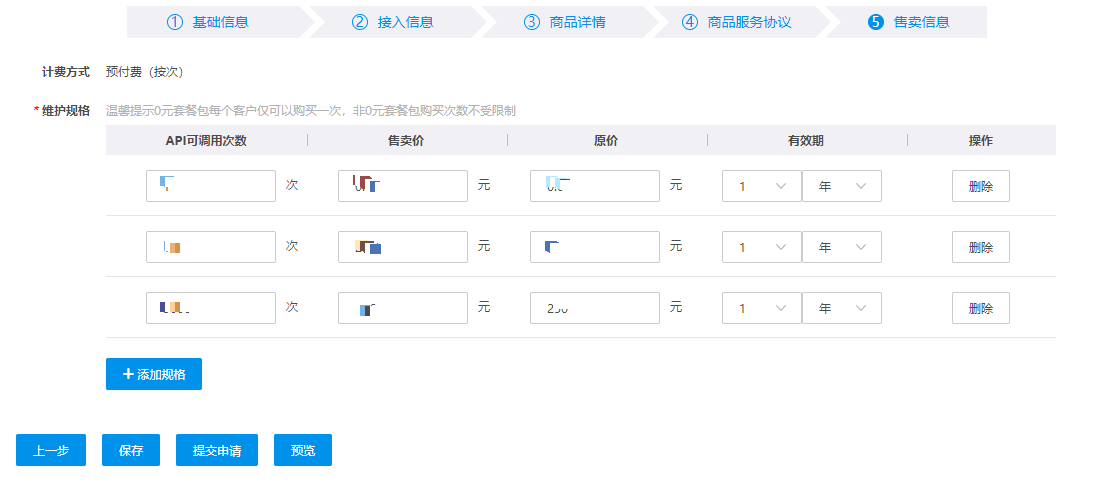
Task: Delete the second specification row
Action: tap(980, 247)
